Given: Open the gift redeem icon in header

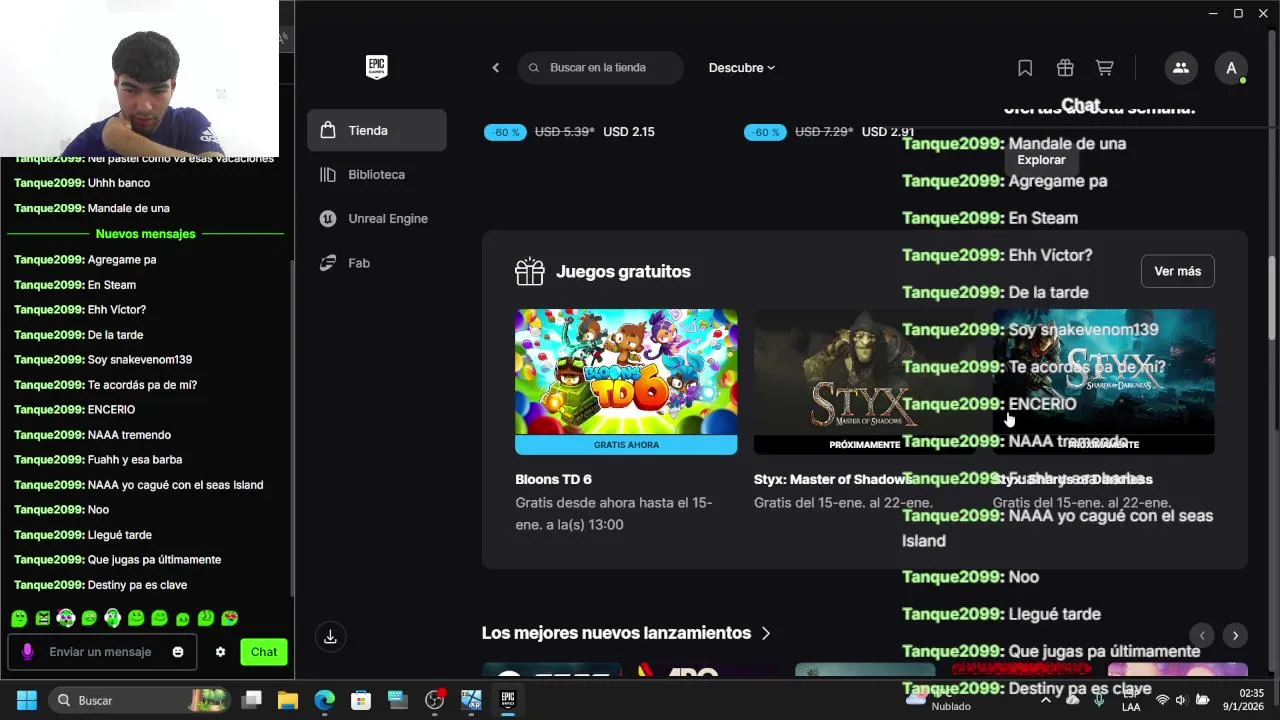Looking at the screenshot, I should coord(1065,68).
